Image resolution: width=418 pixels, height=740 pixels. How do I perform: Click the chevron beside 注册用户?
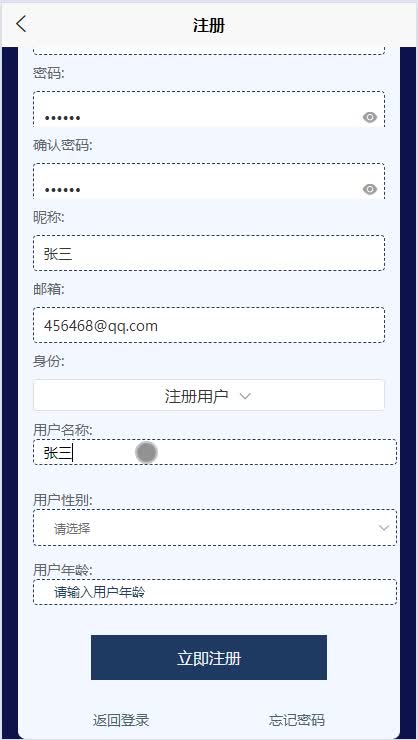point(245,396)
